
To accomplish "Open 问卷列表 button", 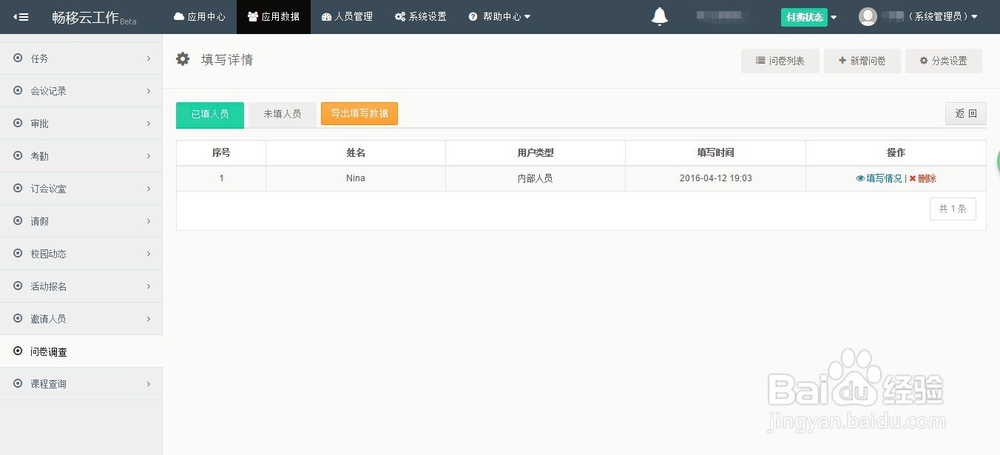I will pos(780,61).
